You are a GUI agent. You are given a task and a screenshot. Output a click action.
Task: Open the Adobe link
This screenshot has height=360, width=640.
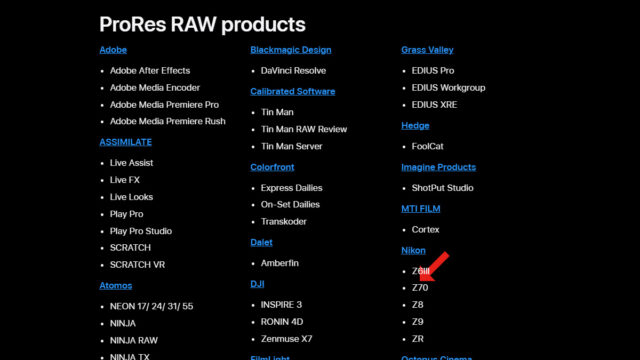click(x=113, y=50)
